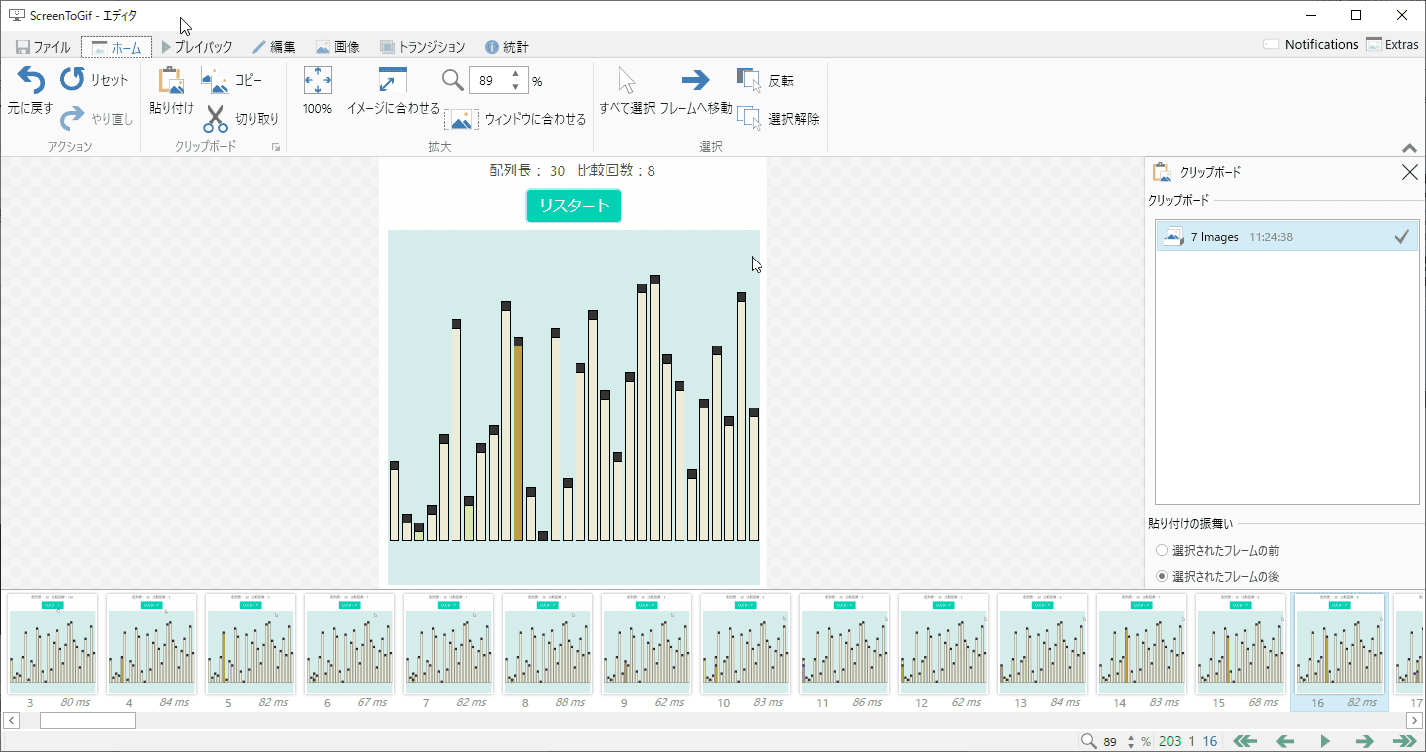The image size is (1426, 752).
Task: Set zoom to 100%
Action: [318, 91]
